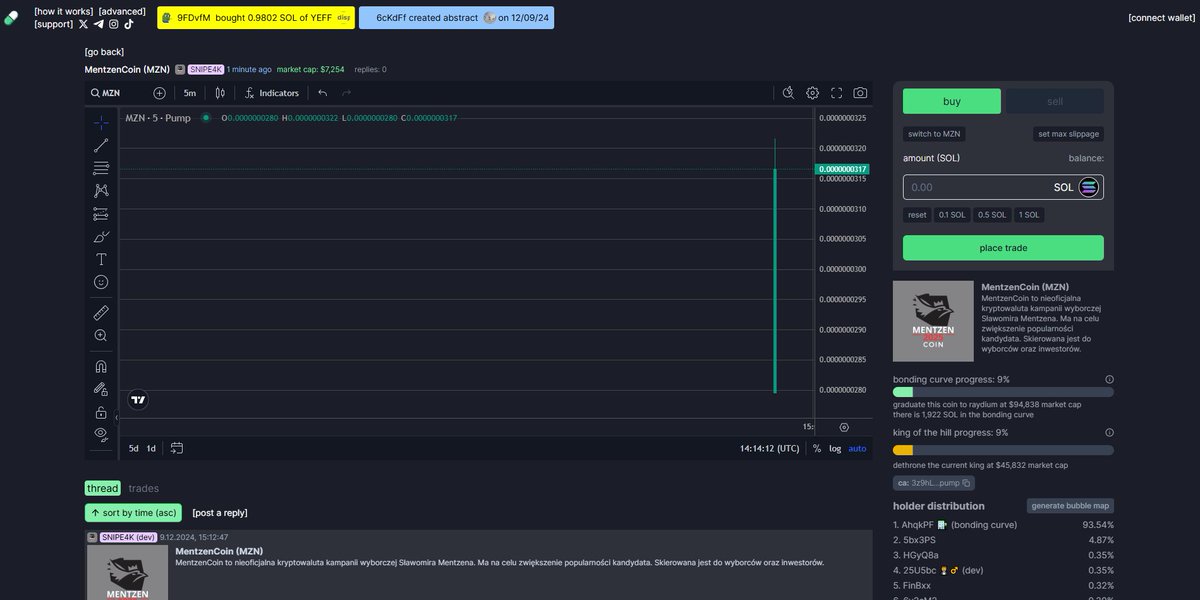Image resolution: width=1200 pixels, height=600 pixels.
Task: Select the chart zoom-in tool
Action: coord(101,336)
